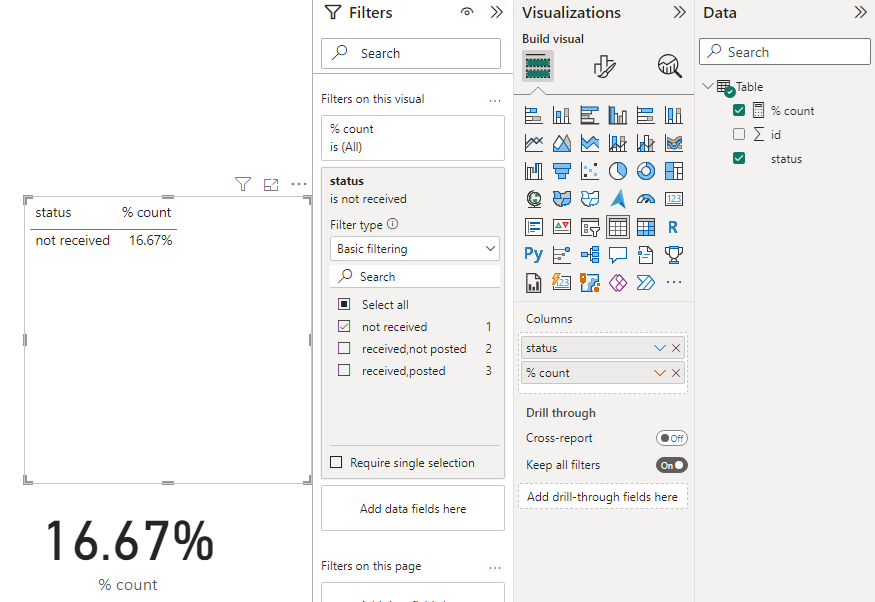Screen dimensions: 875x602
Task: Toggle the 'Select all' filter checkbox
Action: 344,304
